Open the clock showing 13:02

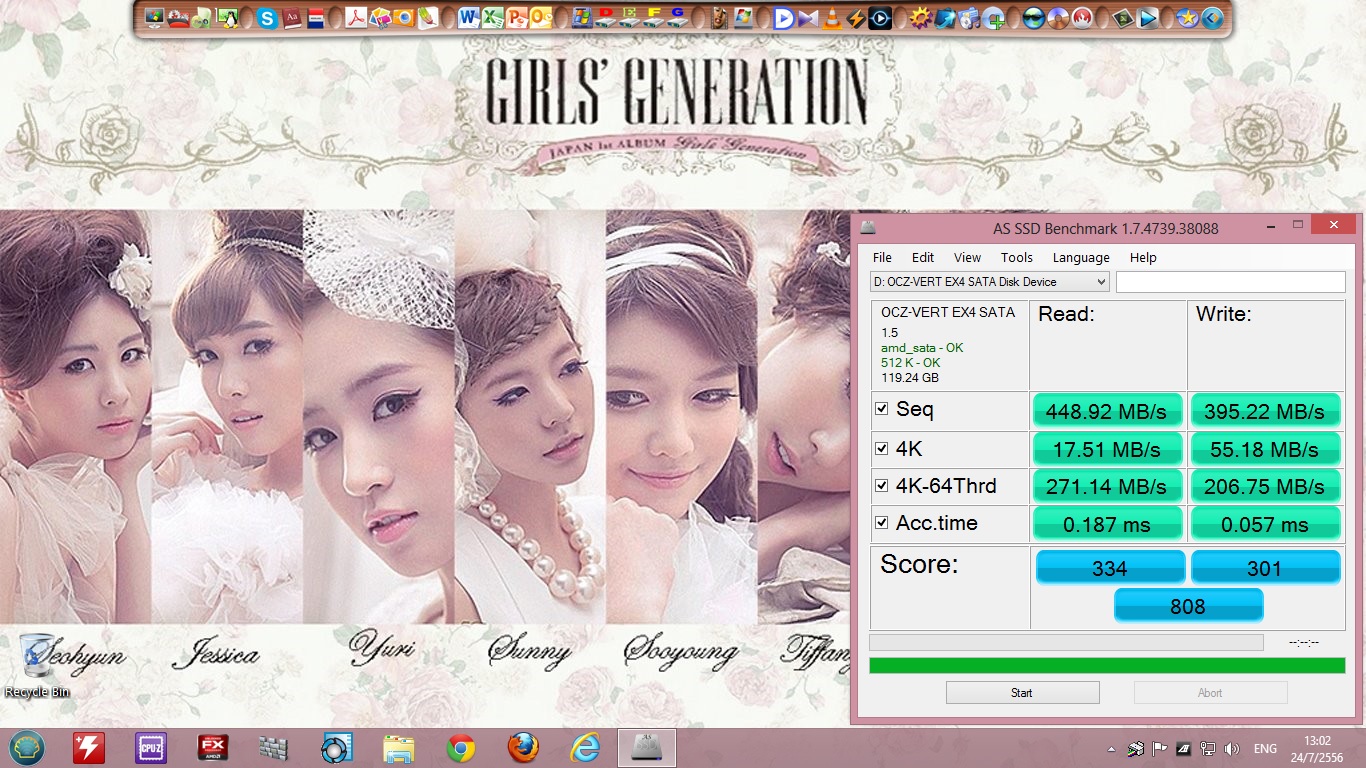tap(1318, 748)
